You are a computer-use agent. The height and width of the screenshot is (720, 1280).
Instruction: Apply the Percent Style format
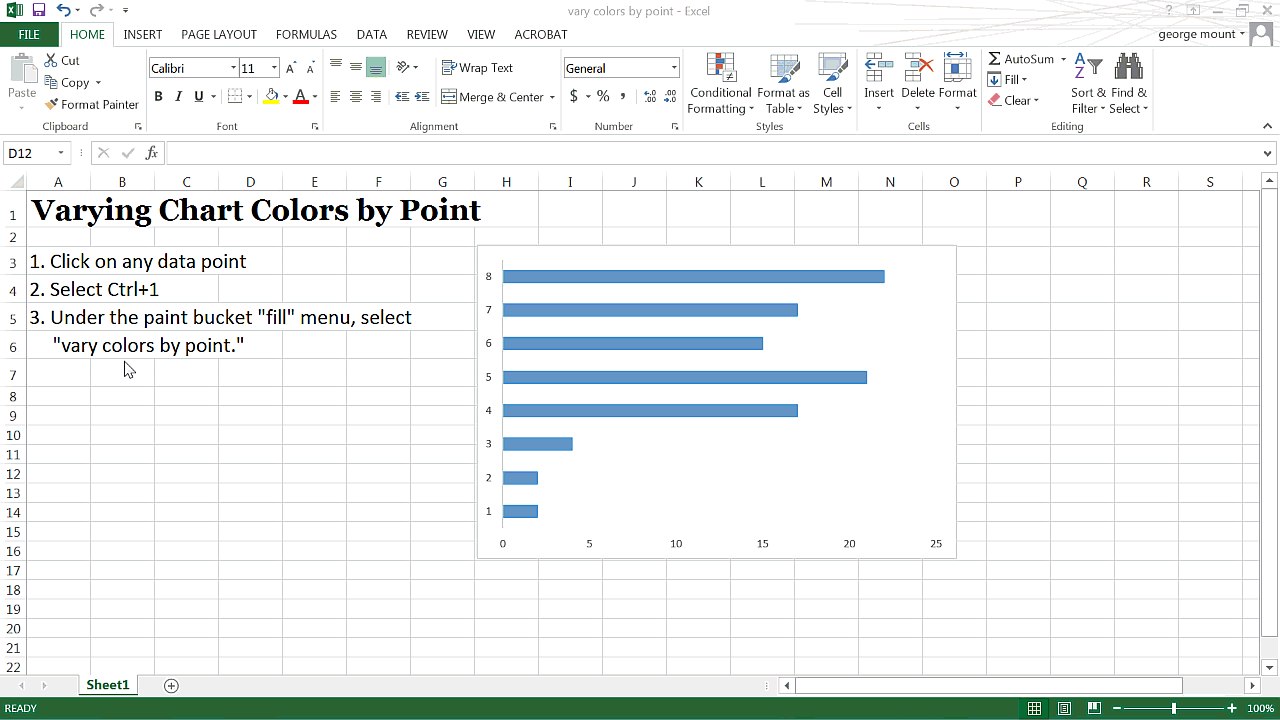[x=601, y=97]
